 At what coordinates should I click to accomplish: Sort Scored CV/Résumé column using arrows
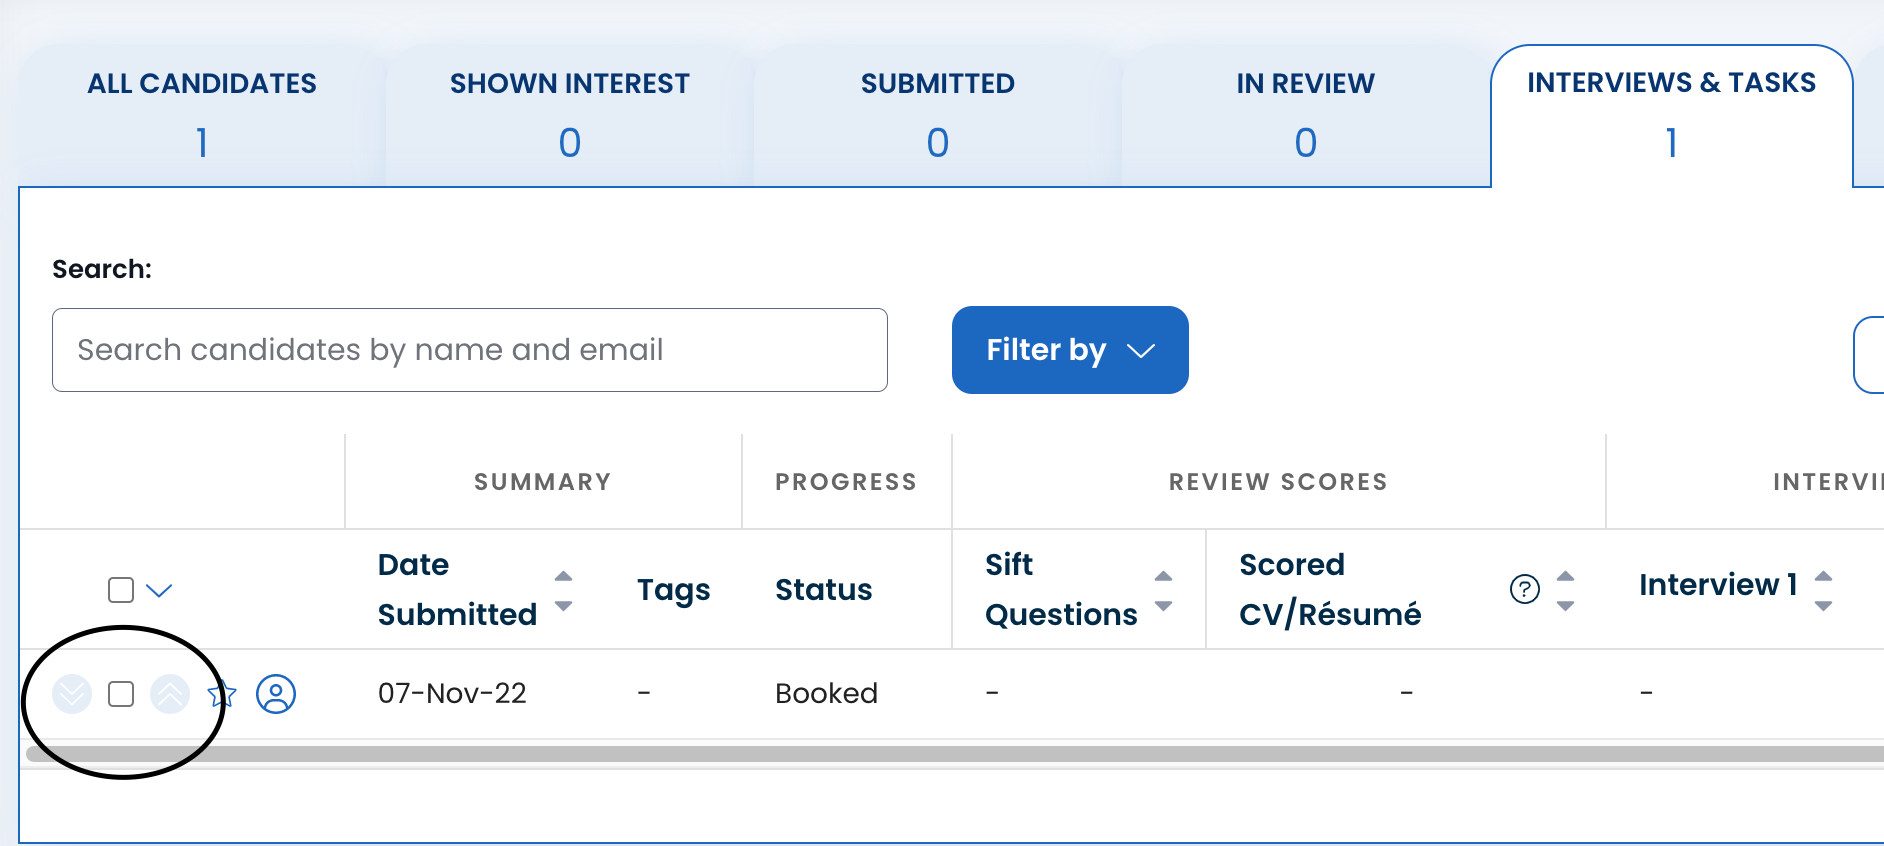(1566, 590)
